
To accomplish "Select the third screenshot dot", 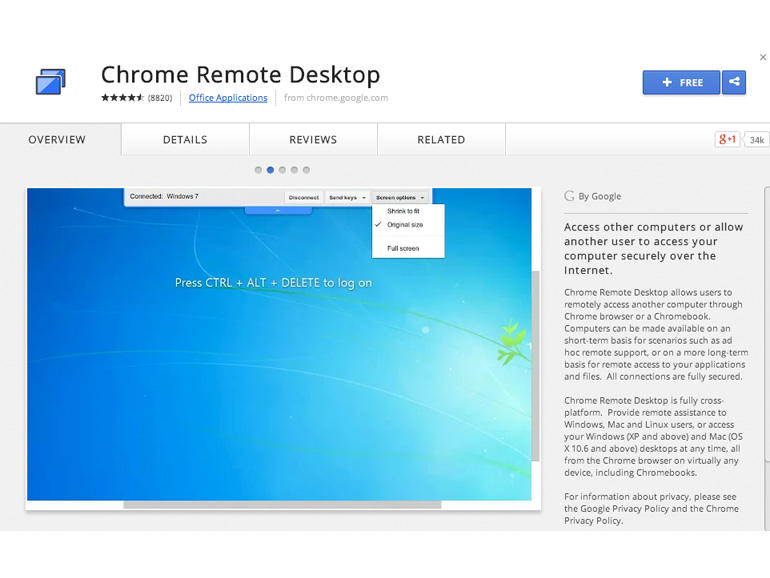I will (282, 170).
